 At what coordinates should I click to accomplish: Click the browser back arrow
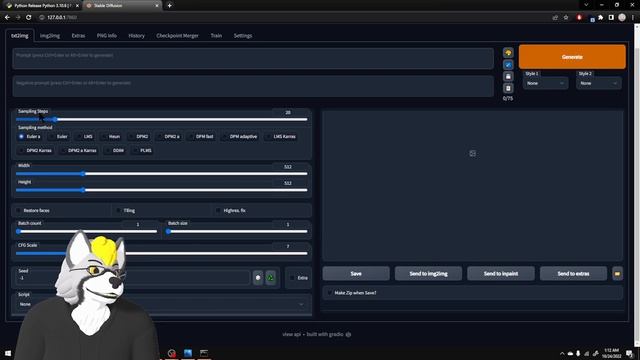(x=7, y=18)
